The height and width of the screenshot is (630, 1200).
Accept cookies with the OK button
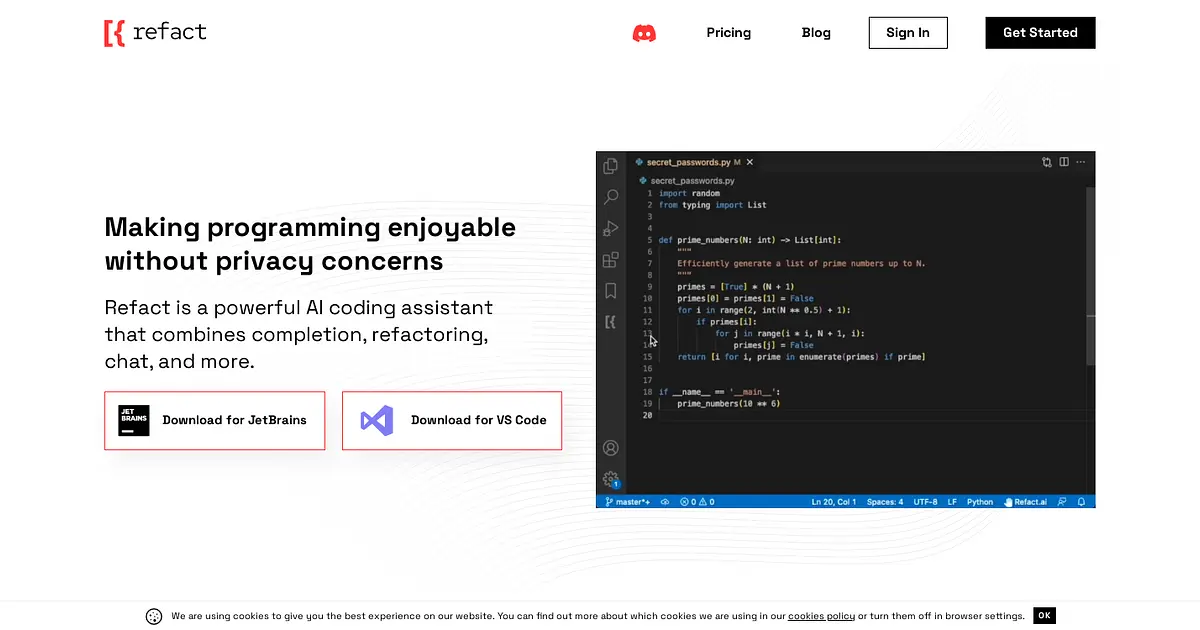pos(1044,616)
